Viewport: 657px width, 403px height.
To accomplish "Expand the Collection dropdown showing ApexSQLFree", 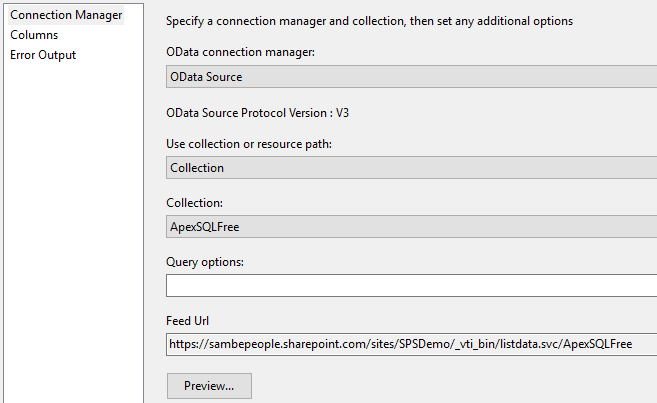I will (410, 226).
